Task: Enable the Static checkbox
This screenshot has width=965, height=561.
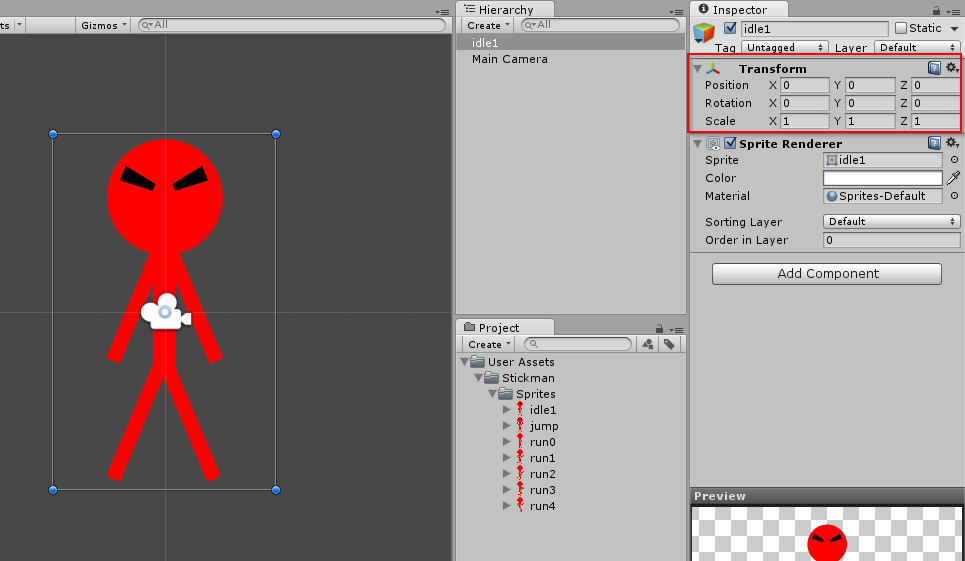Action: 901,28
